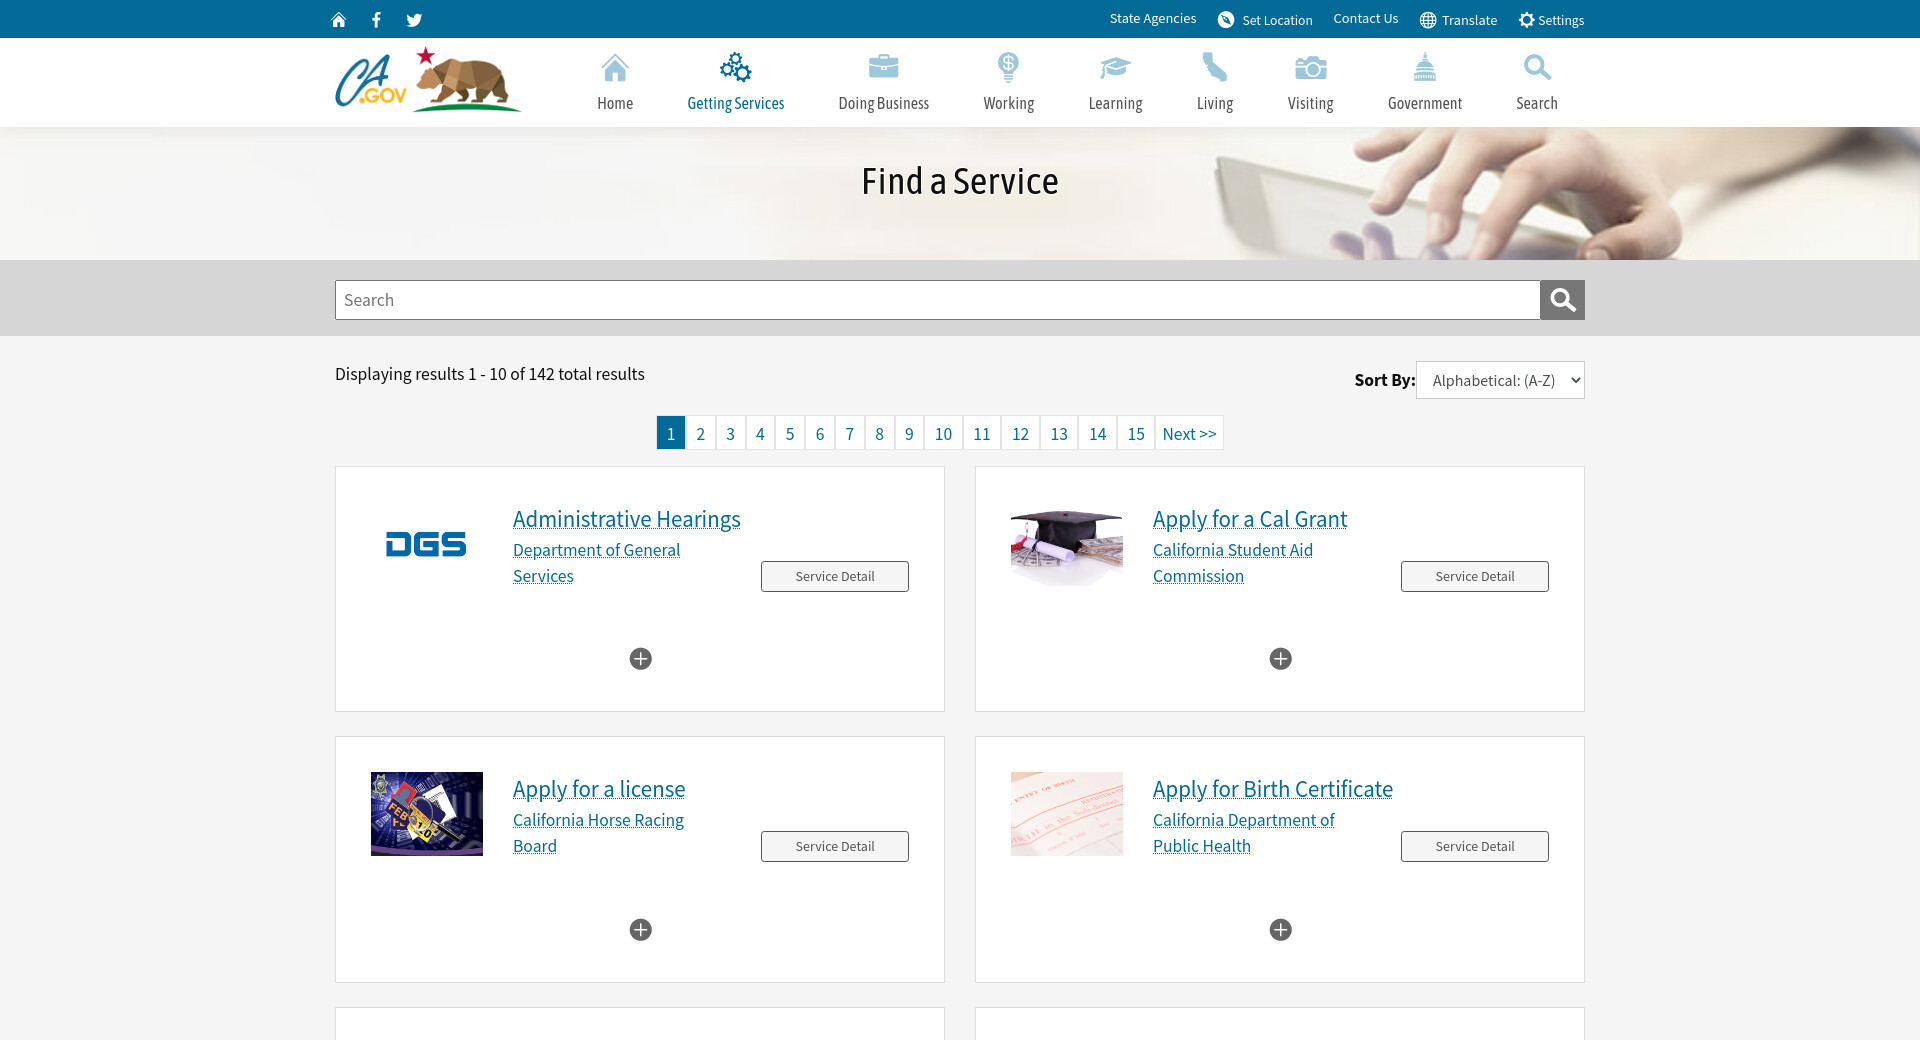Open the Doing Business nav menu
The width and height of the screenshot is (1920, 1040).
click(883, 82)
